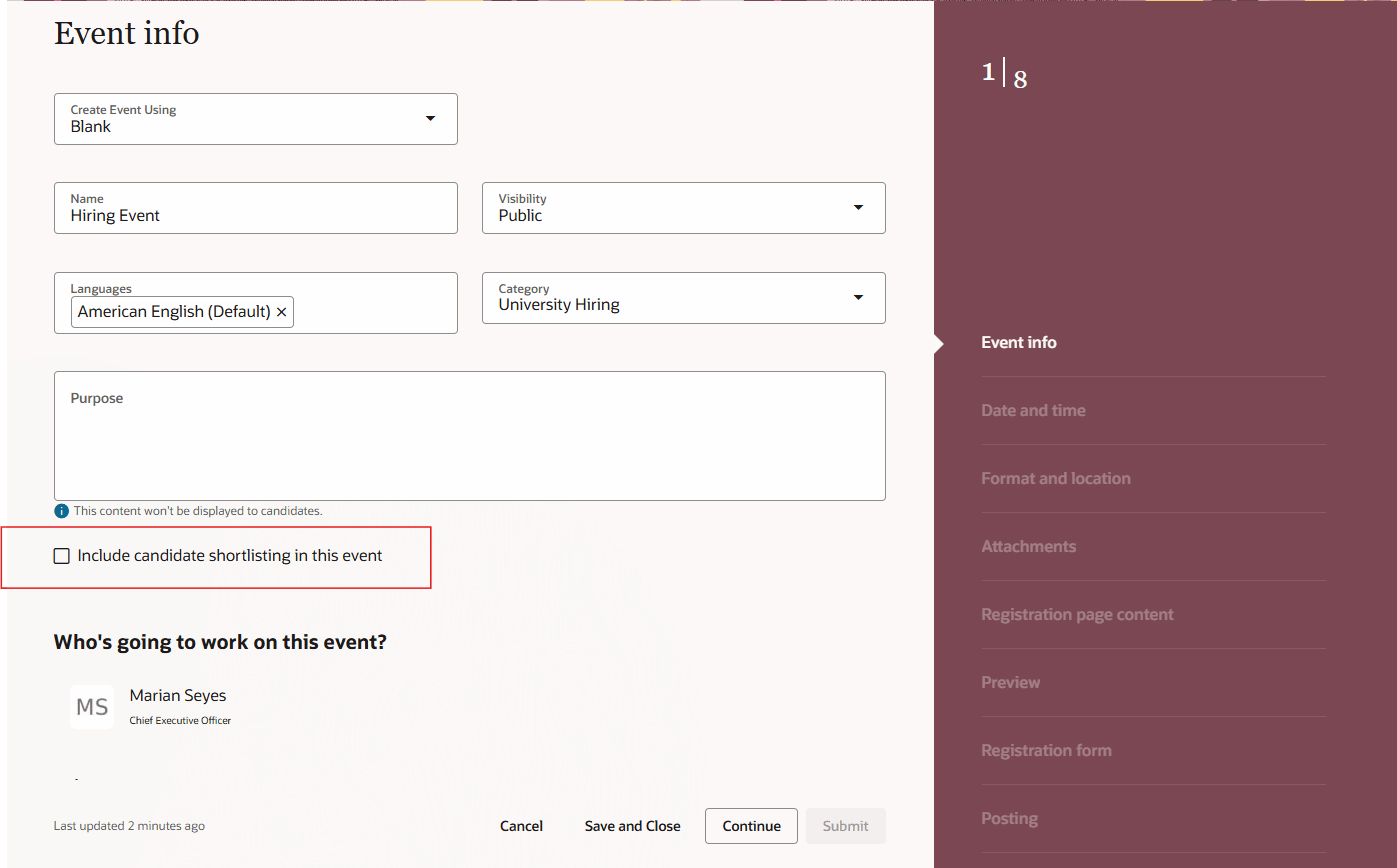Go to the Registration form step

1046,750
